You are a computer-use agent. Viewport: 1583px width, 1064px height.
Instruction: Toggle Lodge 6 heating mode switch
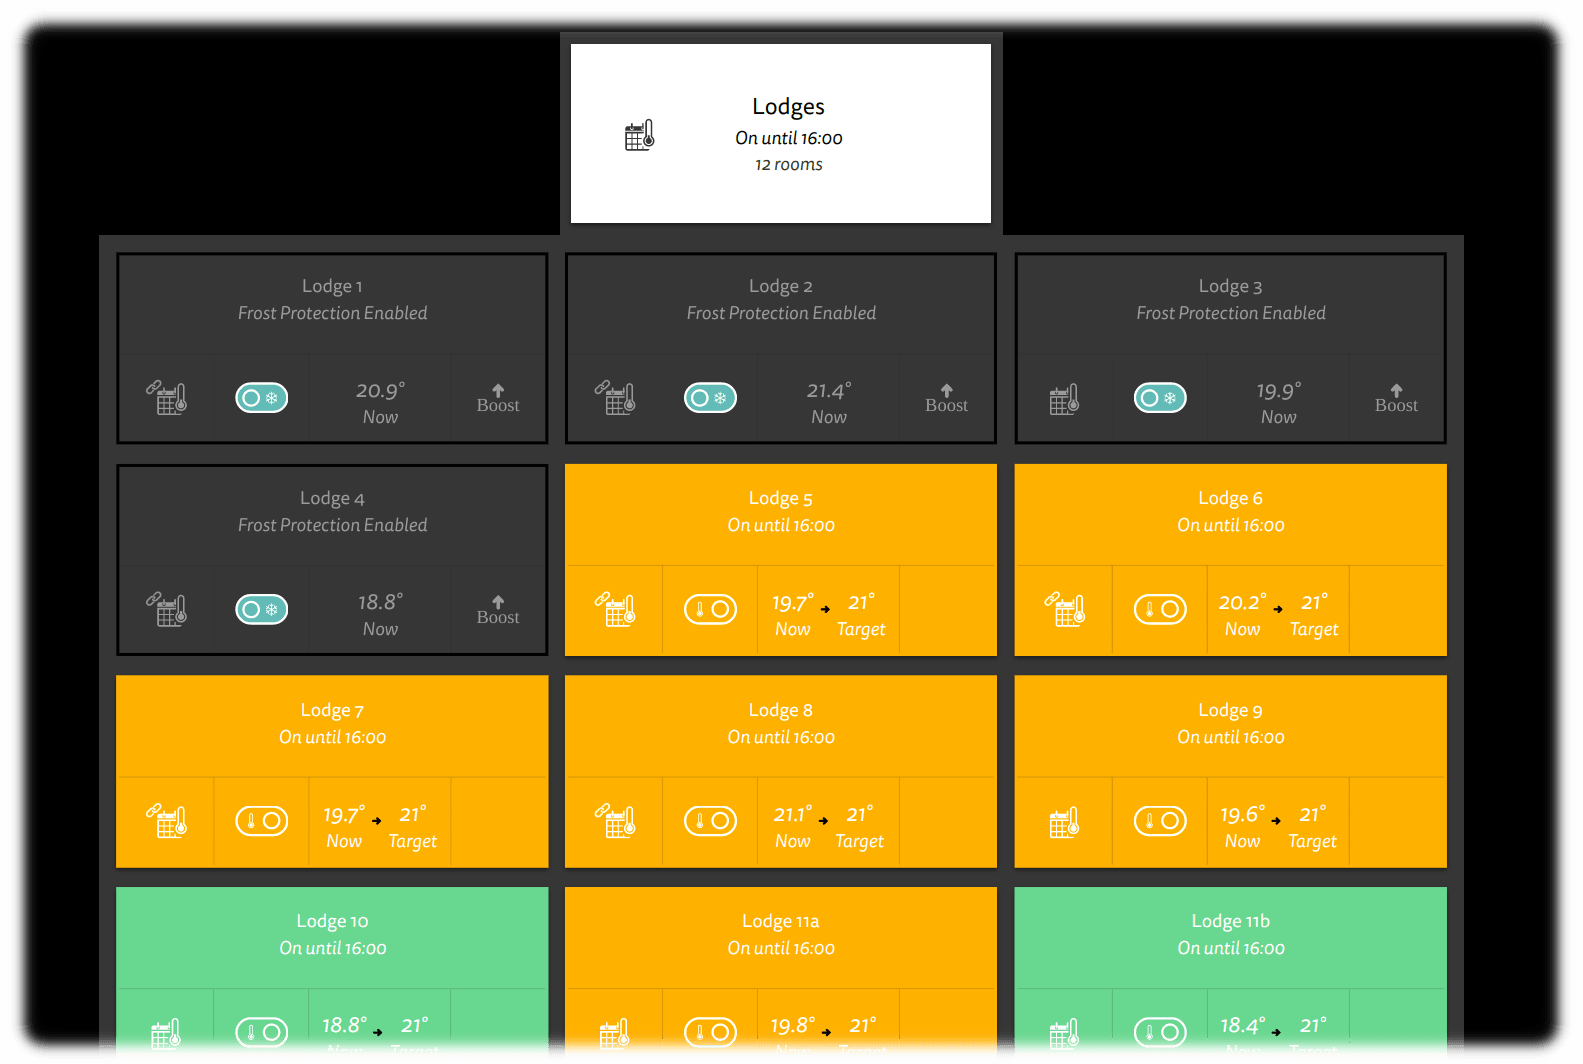click(x=1160, y=609)
